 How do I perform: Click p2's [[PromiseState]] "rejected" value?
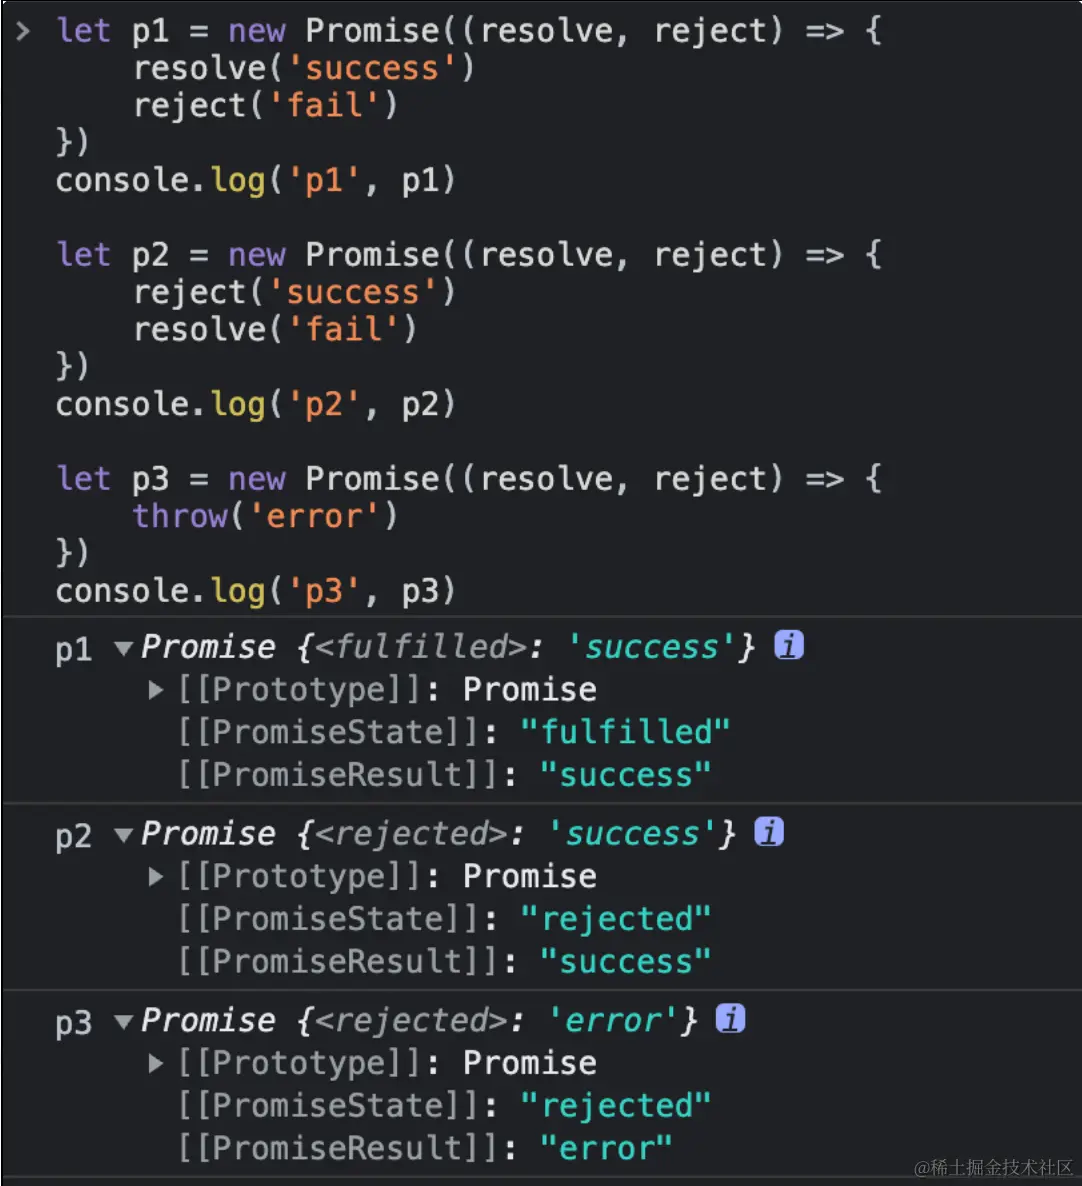pyautogui.click(x=615, y=918)
